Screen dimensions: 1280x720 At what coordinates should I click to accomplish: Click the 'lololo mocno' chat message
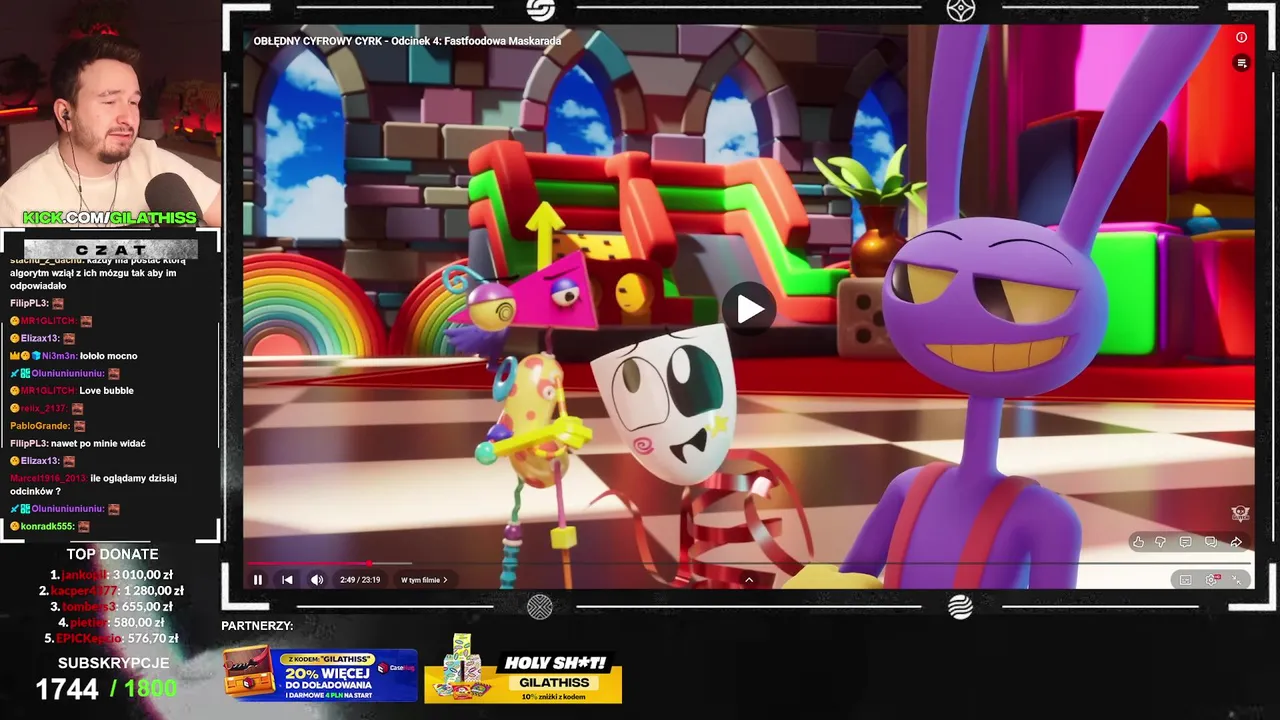(x=108, y=356)
